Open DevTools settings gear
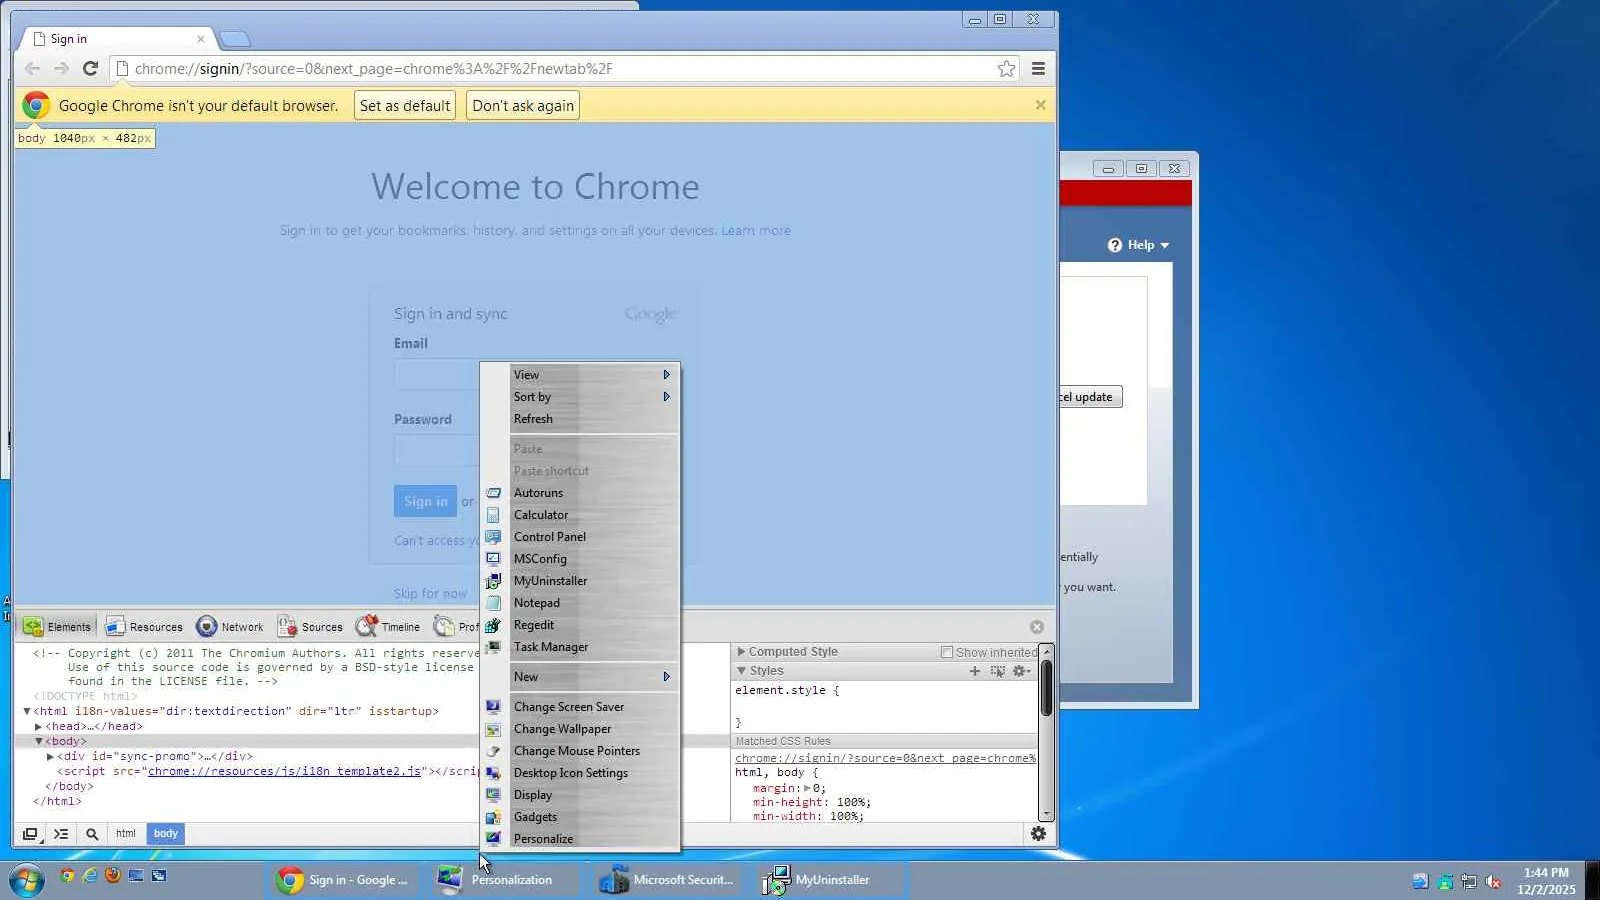Image resolution: width=1600 pixels, height=900 pixels. point(1038,833)
